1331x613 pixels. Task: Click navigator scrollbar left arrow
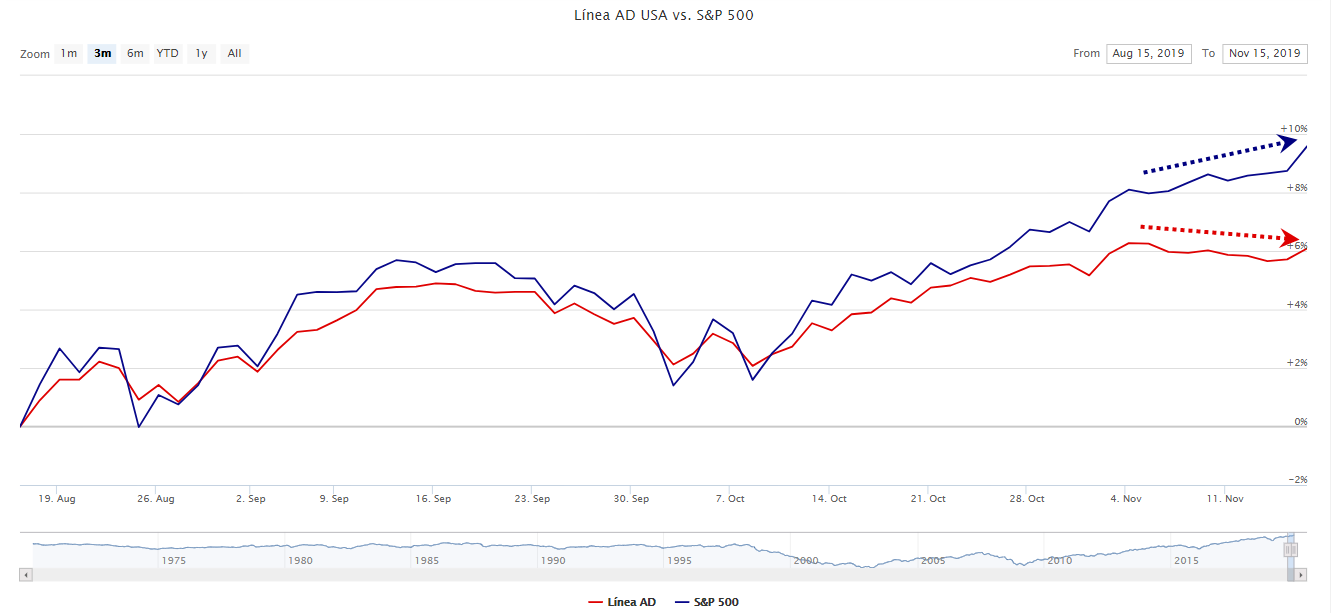[26, 575]
